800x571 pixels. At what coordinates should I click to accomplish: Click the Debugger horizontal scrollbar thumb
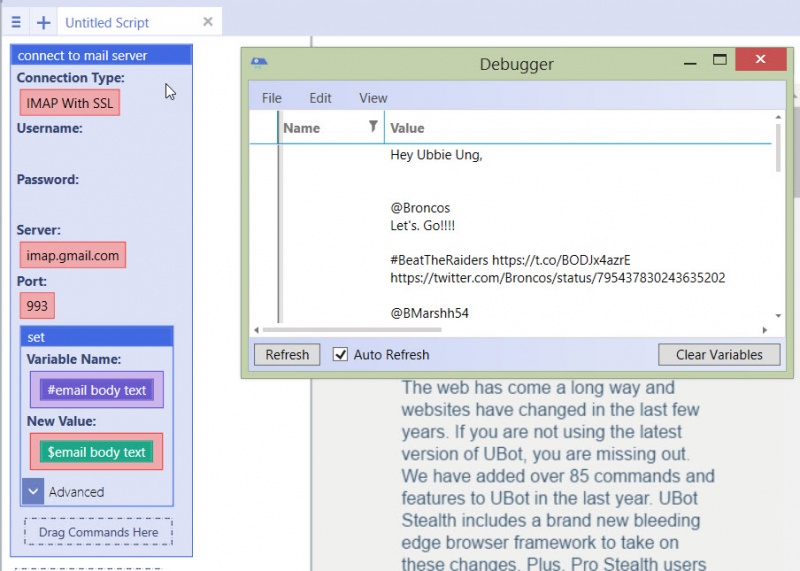(x=352, y=330)
